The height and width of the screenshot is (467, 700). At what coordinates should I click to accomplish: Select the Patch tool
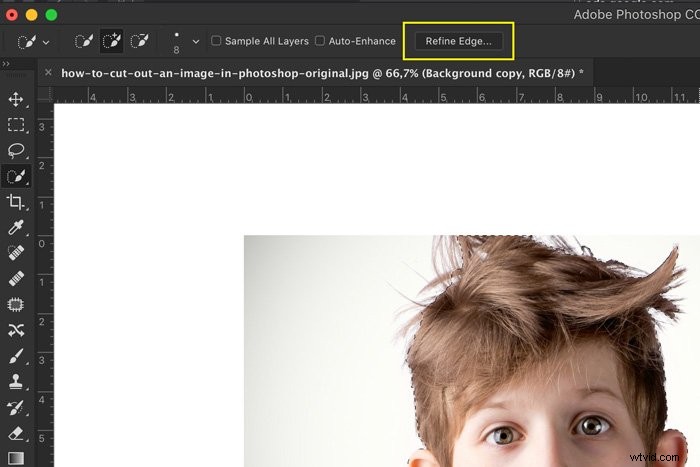click(x=16, y=304)
